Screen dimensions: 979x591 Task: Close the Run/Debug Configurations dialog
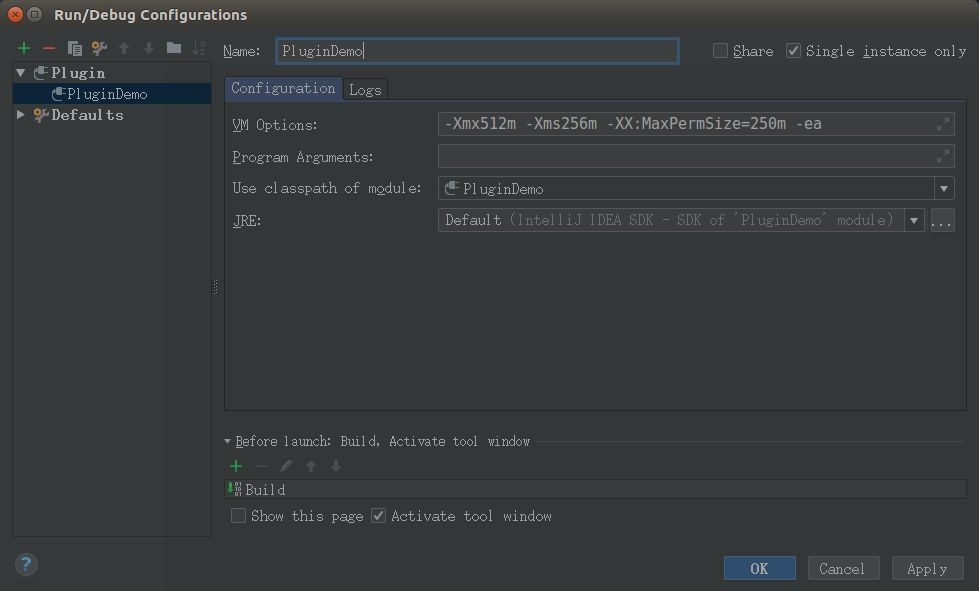[16, 14]
